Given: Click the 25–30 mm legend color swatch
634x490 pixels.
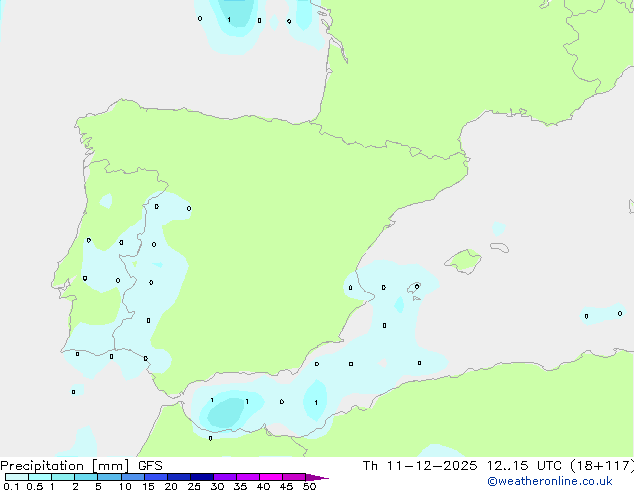Looking at the screenshot, I should 202,477.
